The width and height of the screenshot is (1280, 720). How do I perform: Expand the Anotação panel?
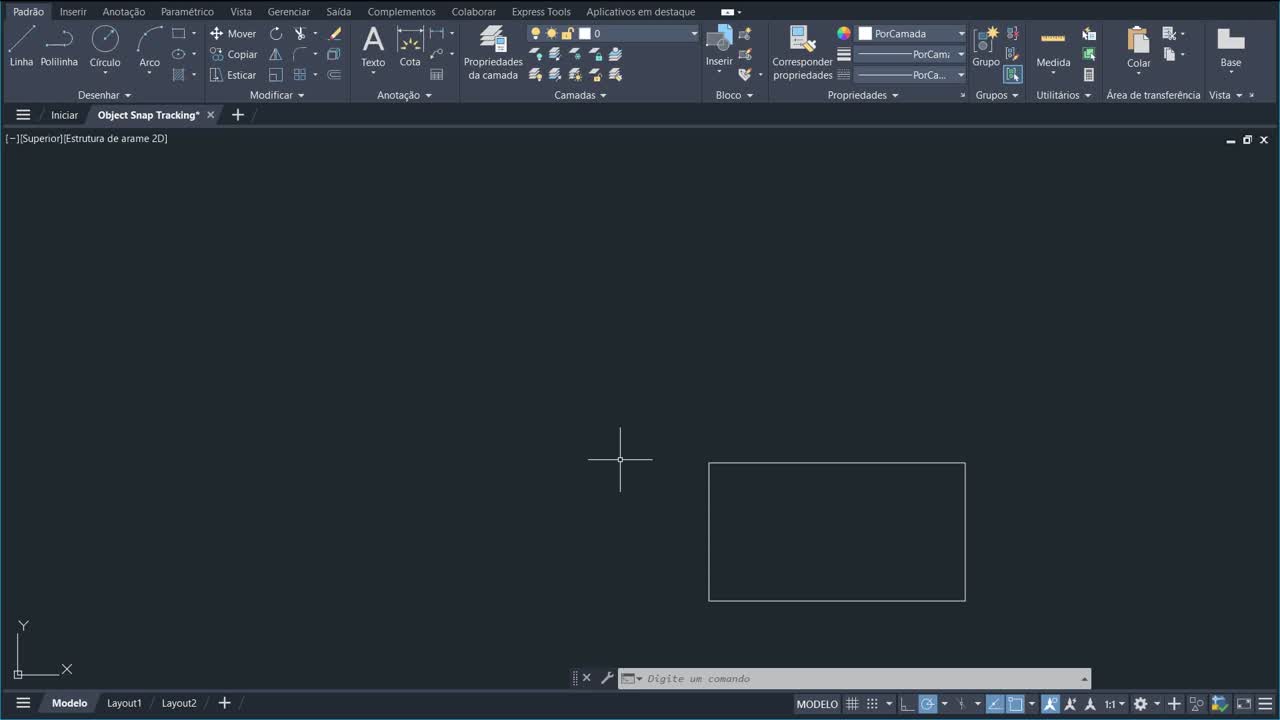pyautogui.click(x=404, y=95)
